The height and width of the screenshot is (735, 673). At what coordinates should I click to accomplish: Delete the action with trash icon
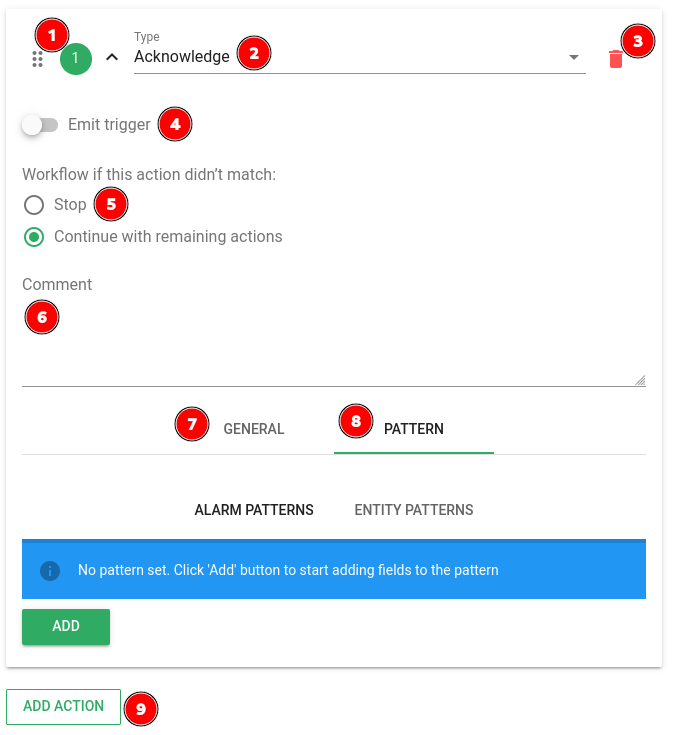(615, 59)
